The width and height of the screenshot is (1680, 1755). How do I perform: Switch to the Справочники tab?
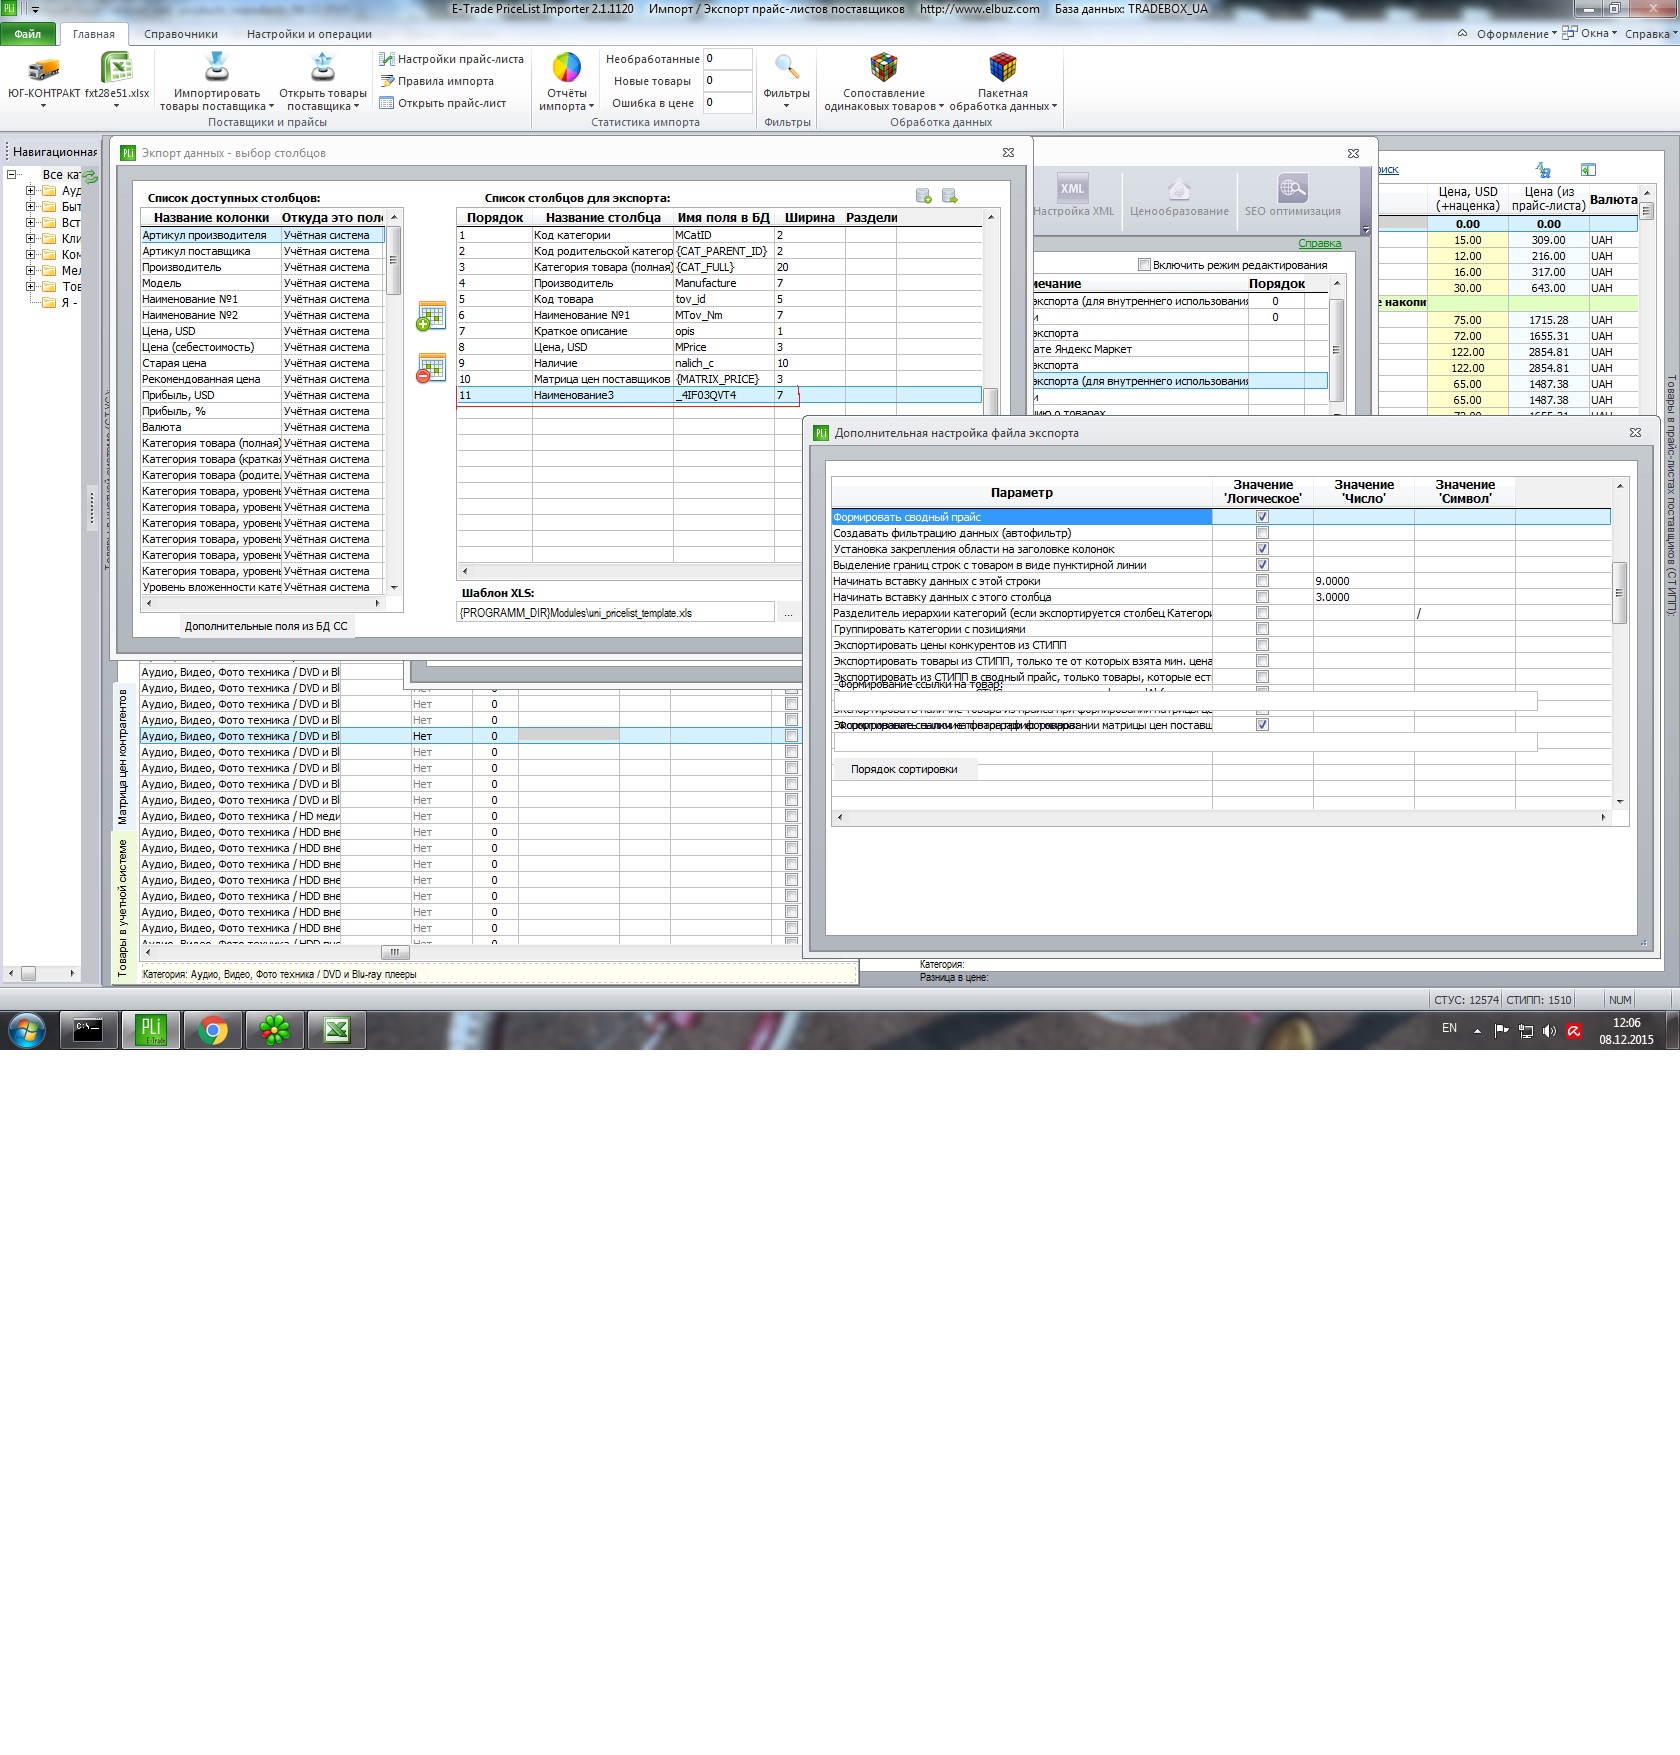[x=181, y=34]
